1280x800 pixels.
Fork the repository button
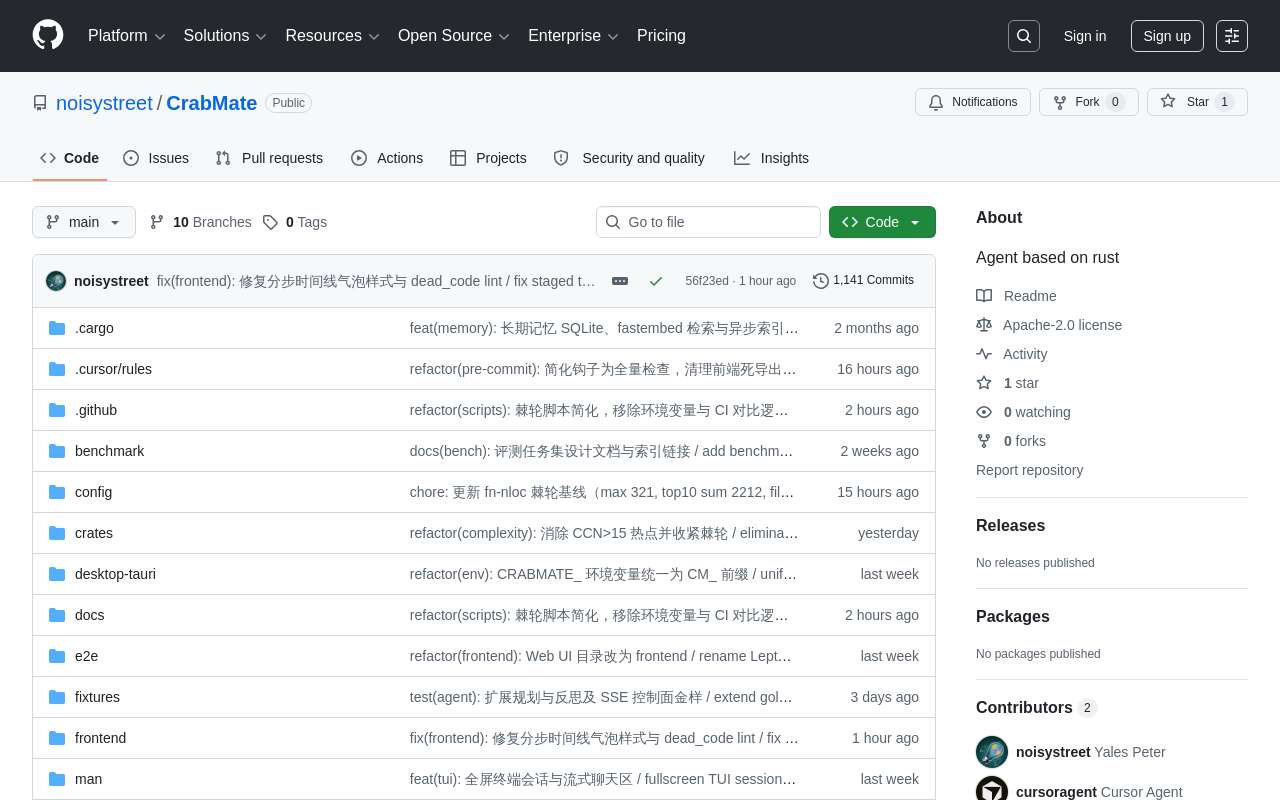pos(1089,102)
